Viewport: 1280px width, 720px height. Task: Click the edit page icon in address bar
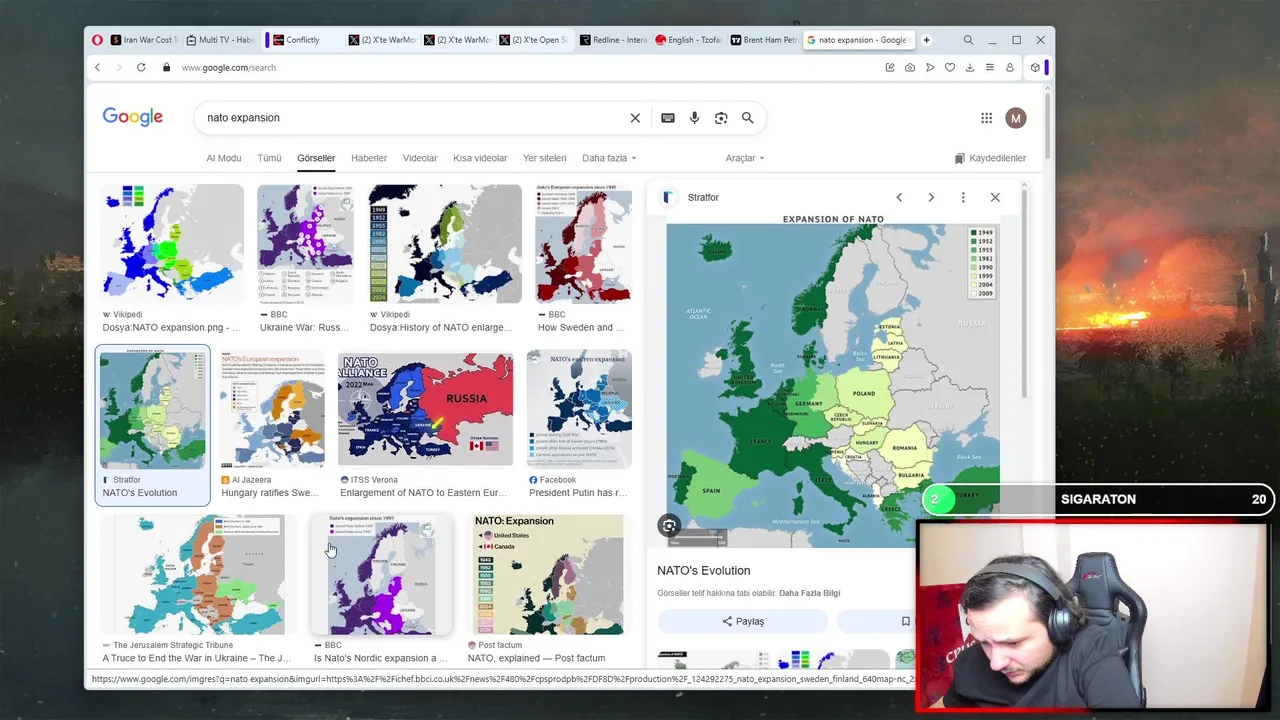click(x=889, y=67)
